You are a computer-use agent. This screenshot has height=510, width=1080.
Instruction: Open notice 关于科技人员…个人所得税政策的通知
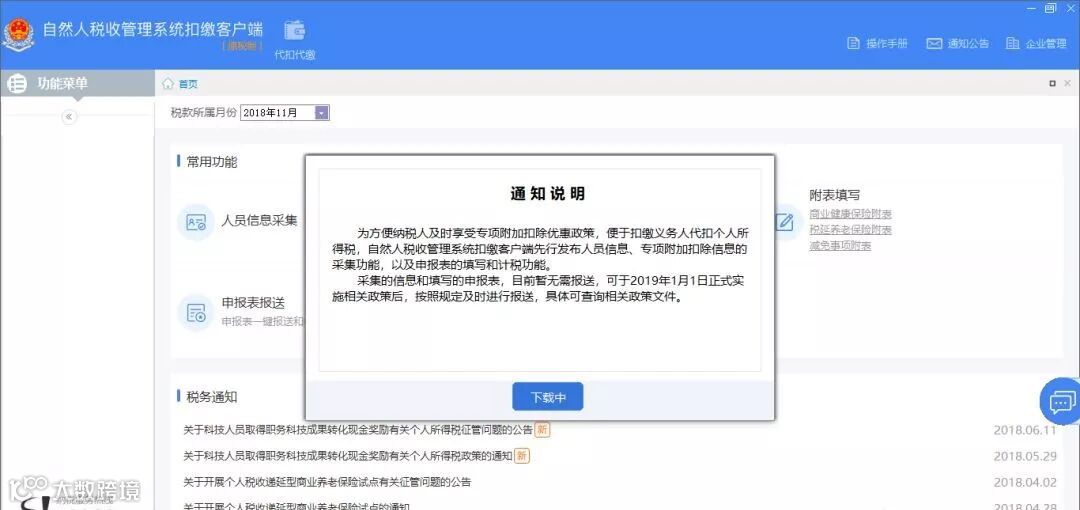pyautogui.click(x=348, y=456)
